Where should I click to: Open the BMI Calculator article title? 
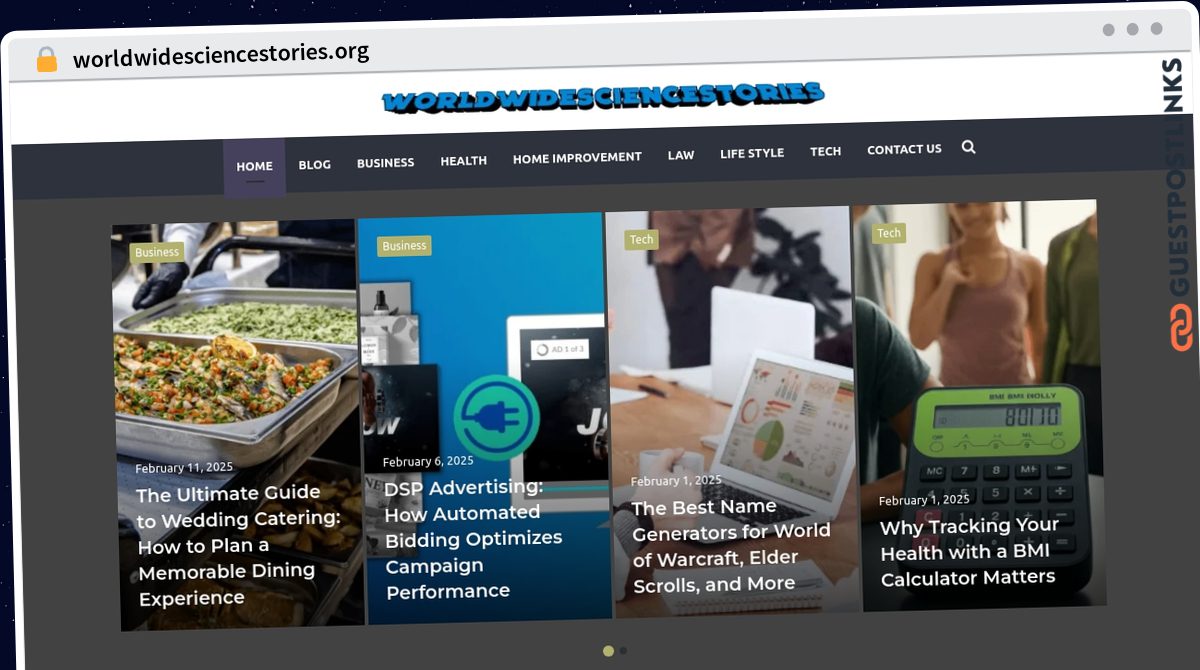[x=969, y=552]
